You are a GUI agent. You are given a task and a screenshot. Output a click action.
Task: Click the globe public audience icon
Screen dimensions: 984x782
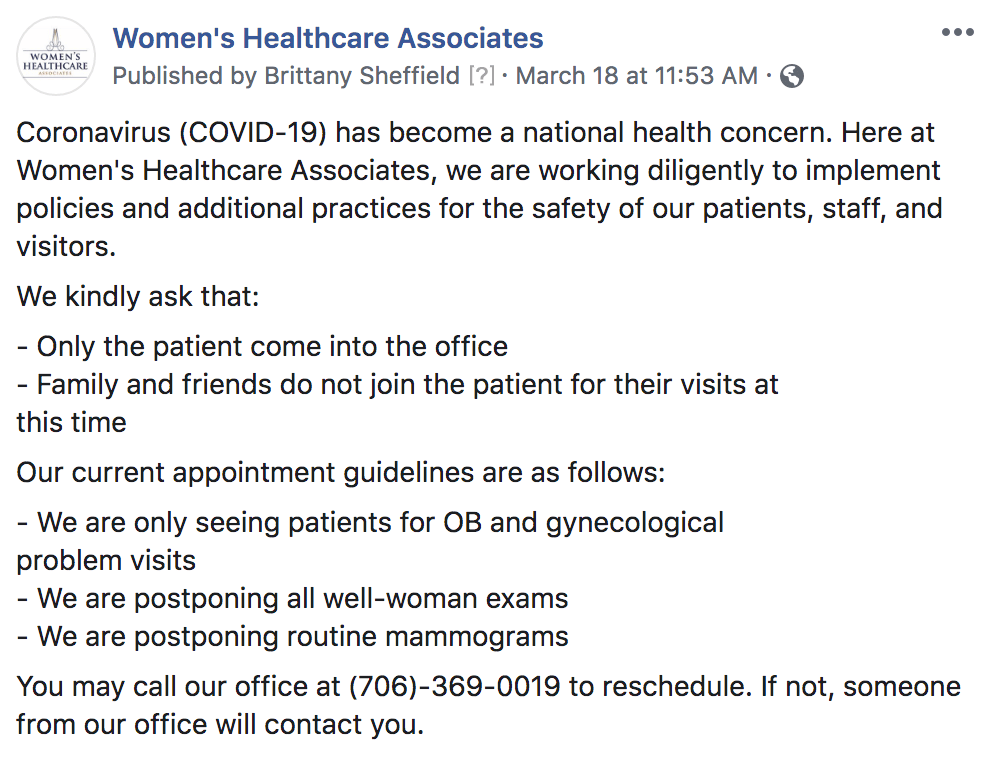click(792, 76)
